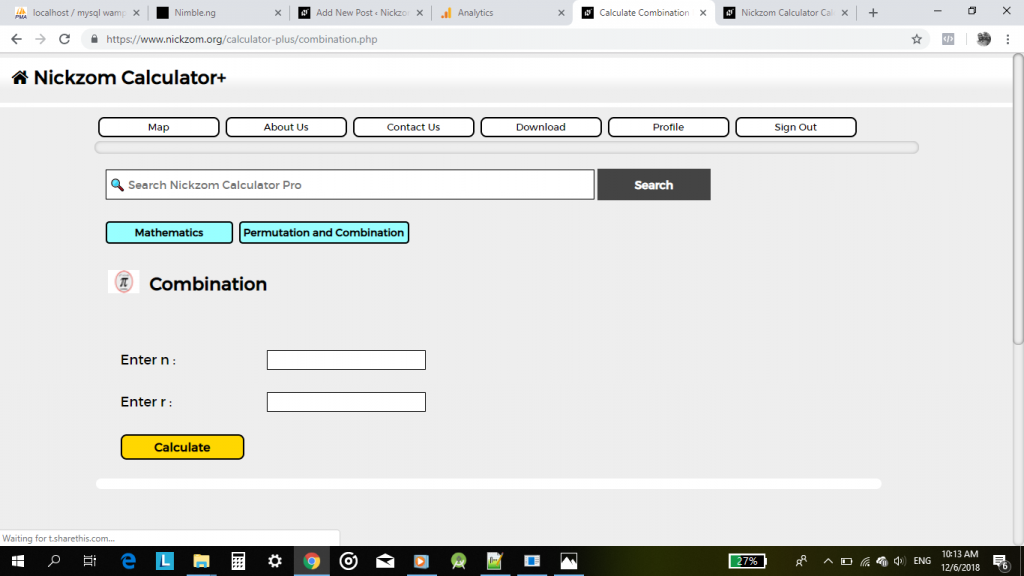Open Settings gear on the taskbar
The width and height of the screenshot is (1024, 576).
275,561
